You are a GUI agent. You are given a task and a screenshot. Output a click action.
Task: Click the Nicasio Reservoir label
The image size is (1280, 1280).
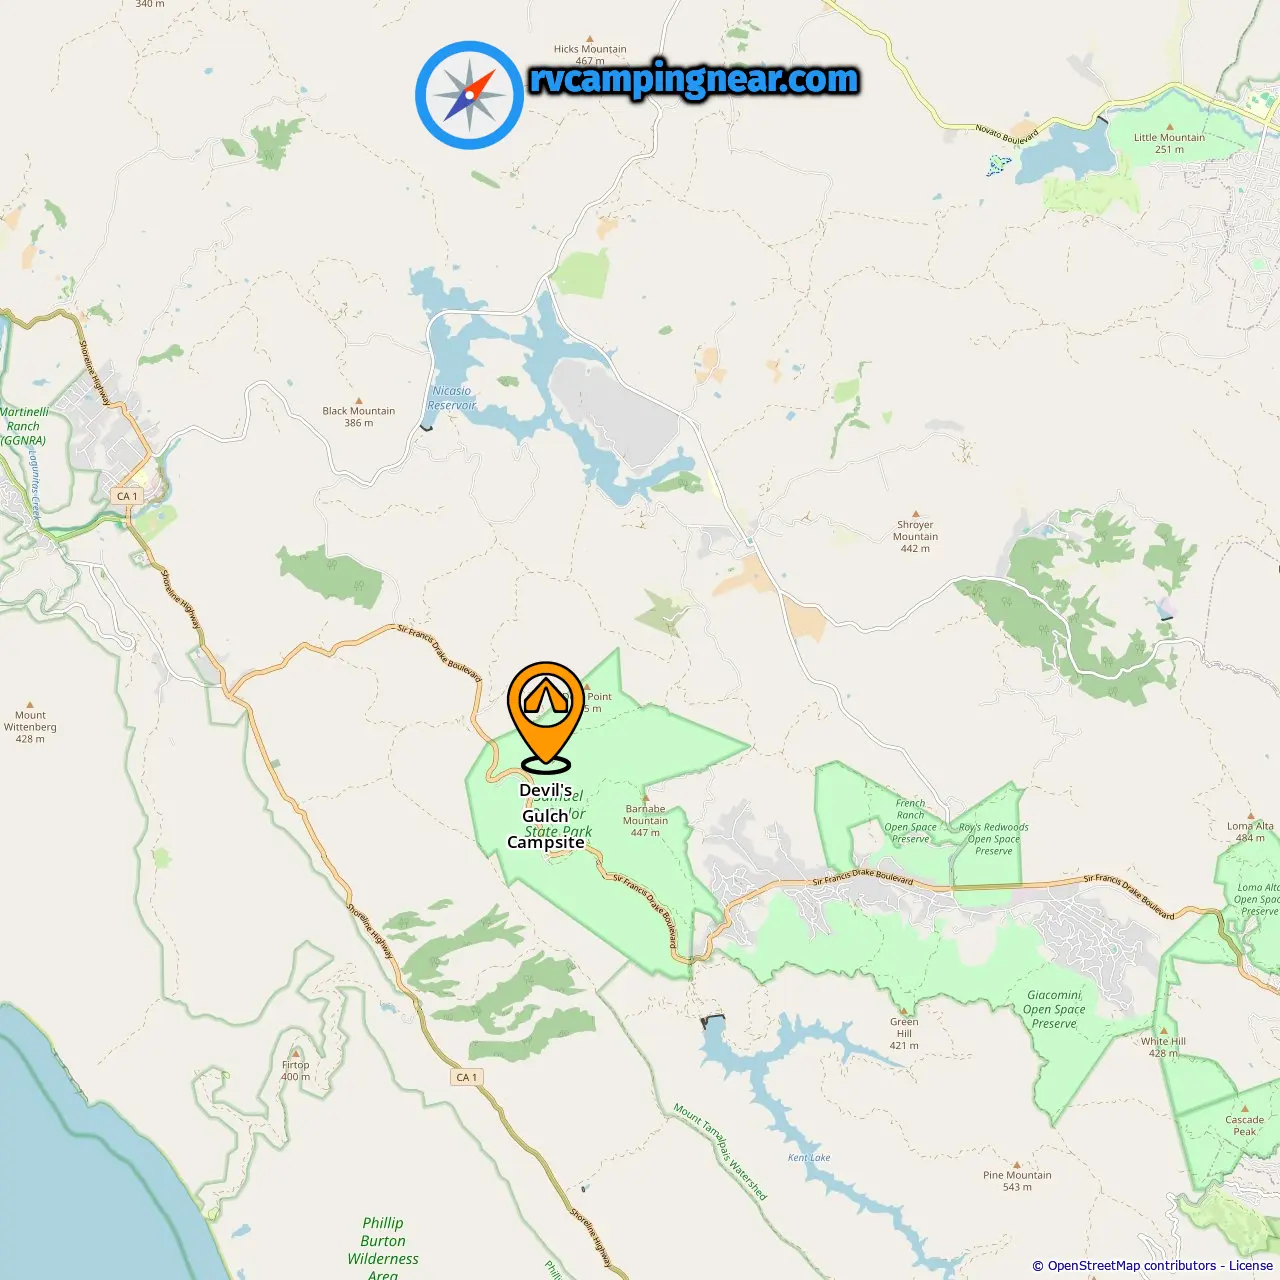click(452, 398)
